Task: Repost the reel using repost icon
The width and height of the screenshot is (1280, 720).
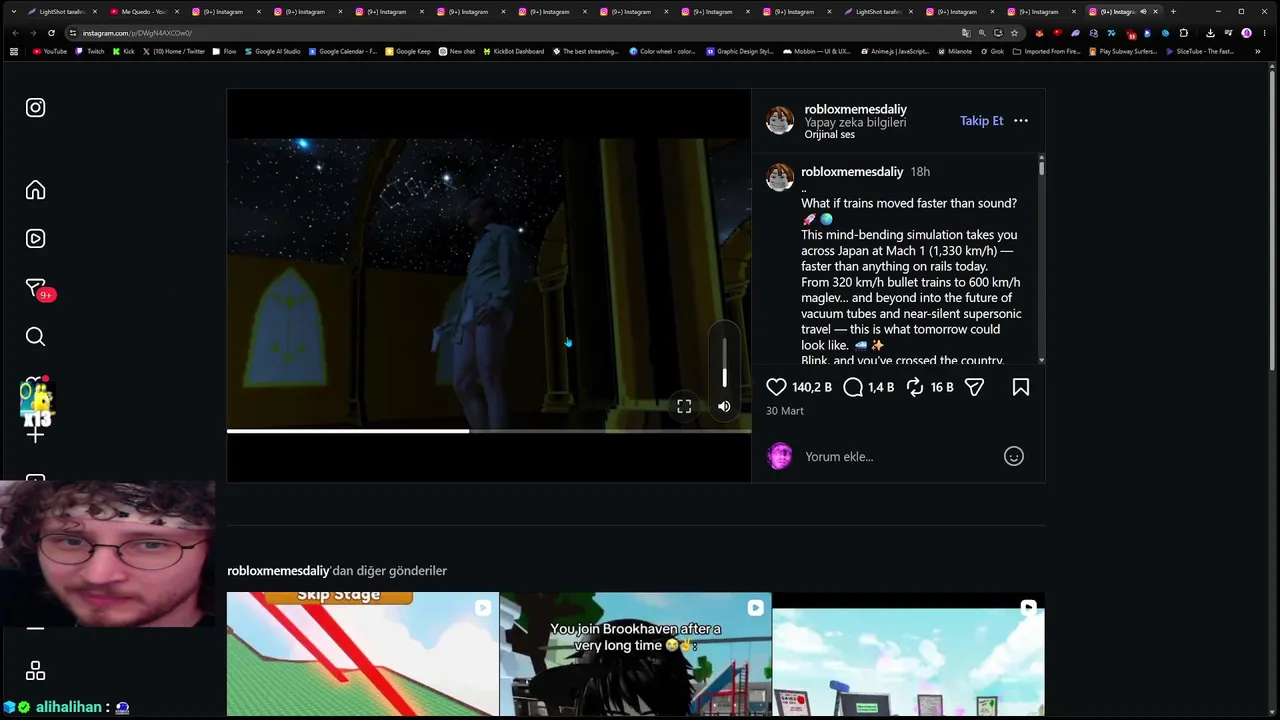Action: pos(915,387)
